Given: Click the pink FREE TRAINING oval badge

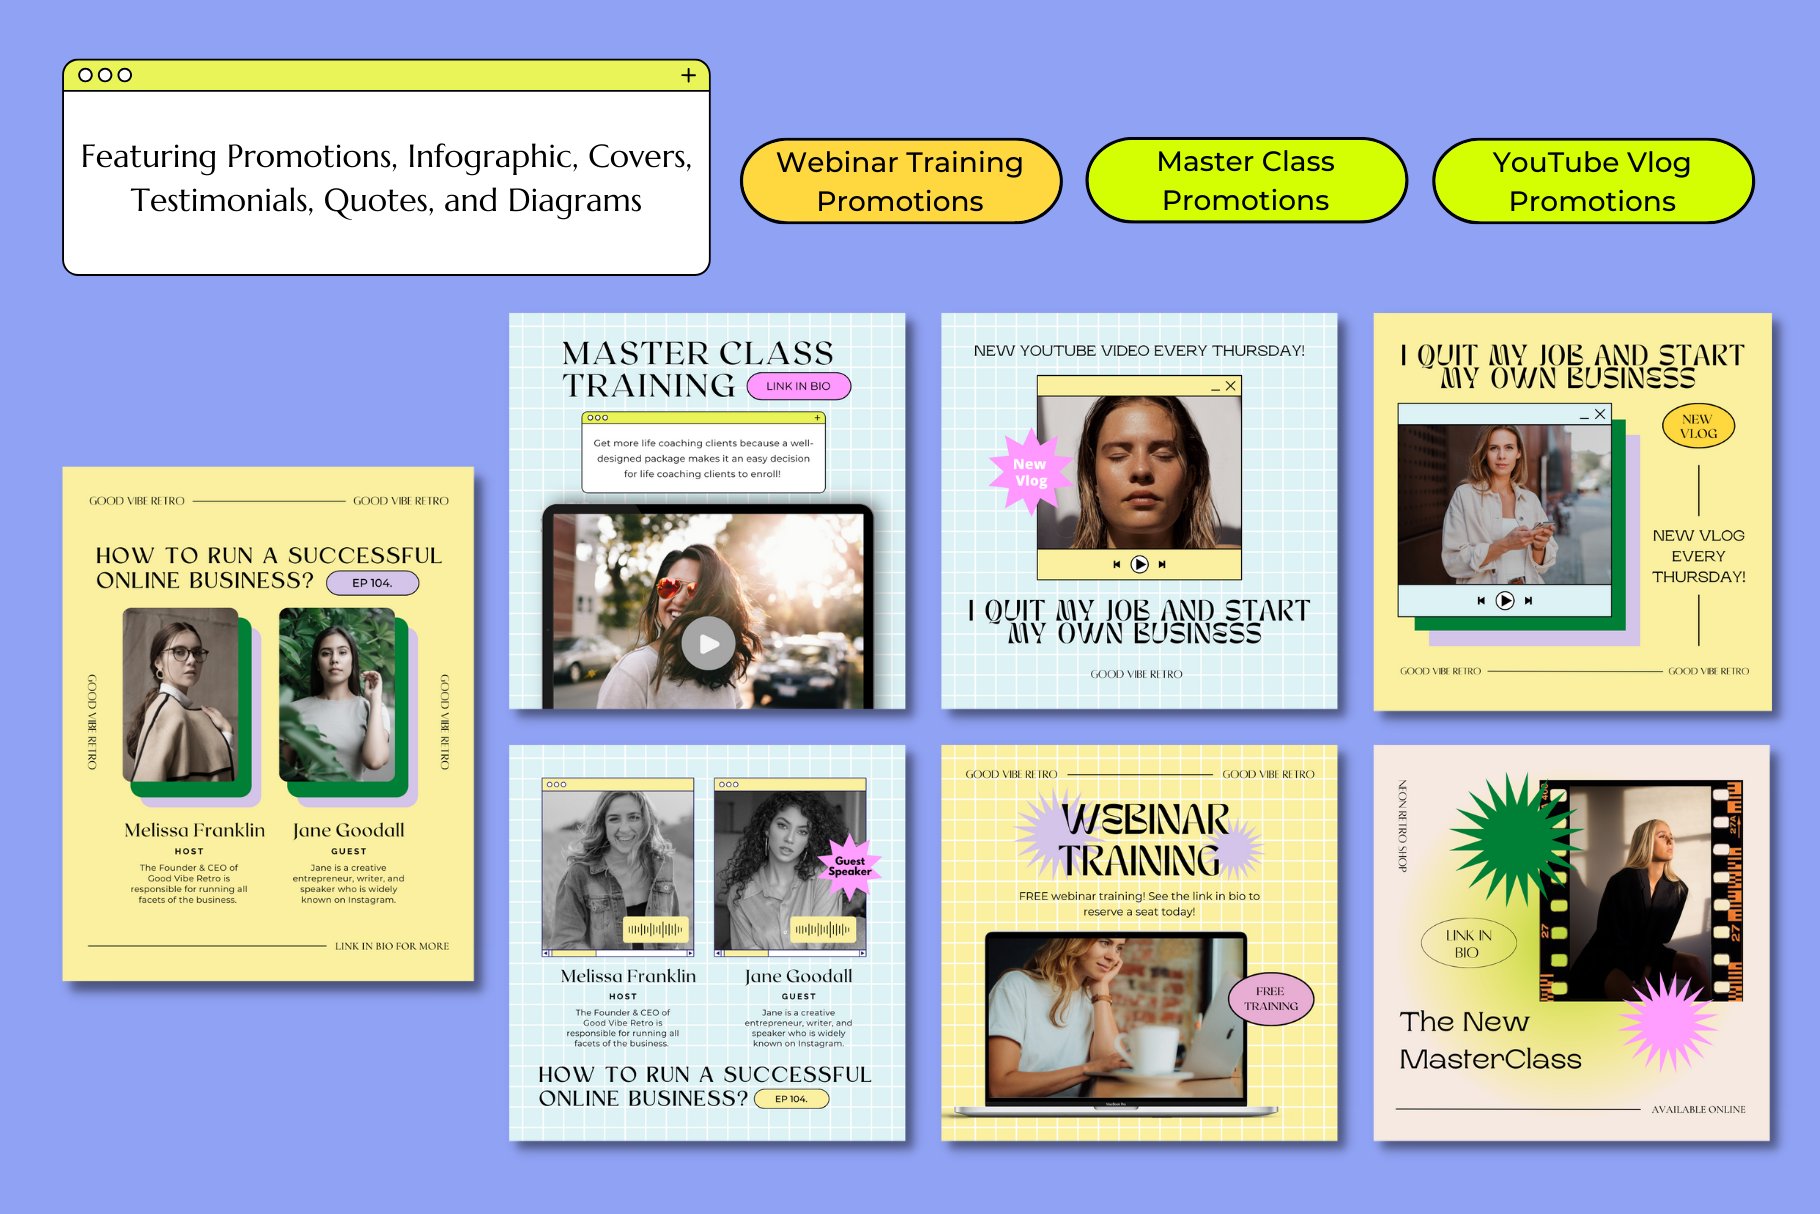Looking at the screenshot, I should click(1270, 998).
